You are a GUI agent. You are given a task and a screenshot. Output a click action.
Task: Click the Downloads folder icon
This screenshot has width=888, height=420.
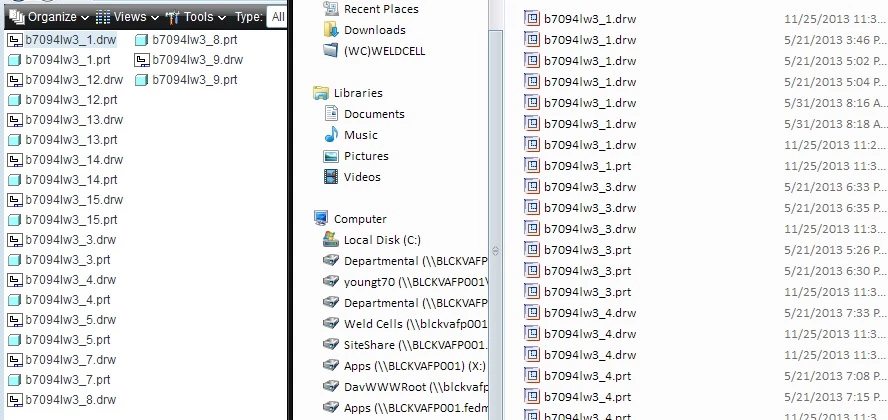(x=331, y=30)
